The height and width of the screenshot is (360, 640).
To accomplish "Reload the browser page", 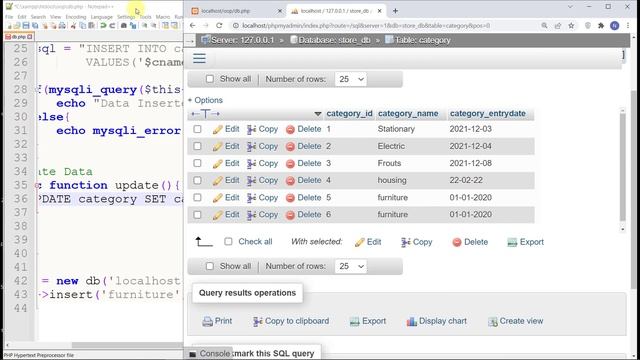I will tap(219, 25).
